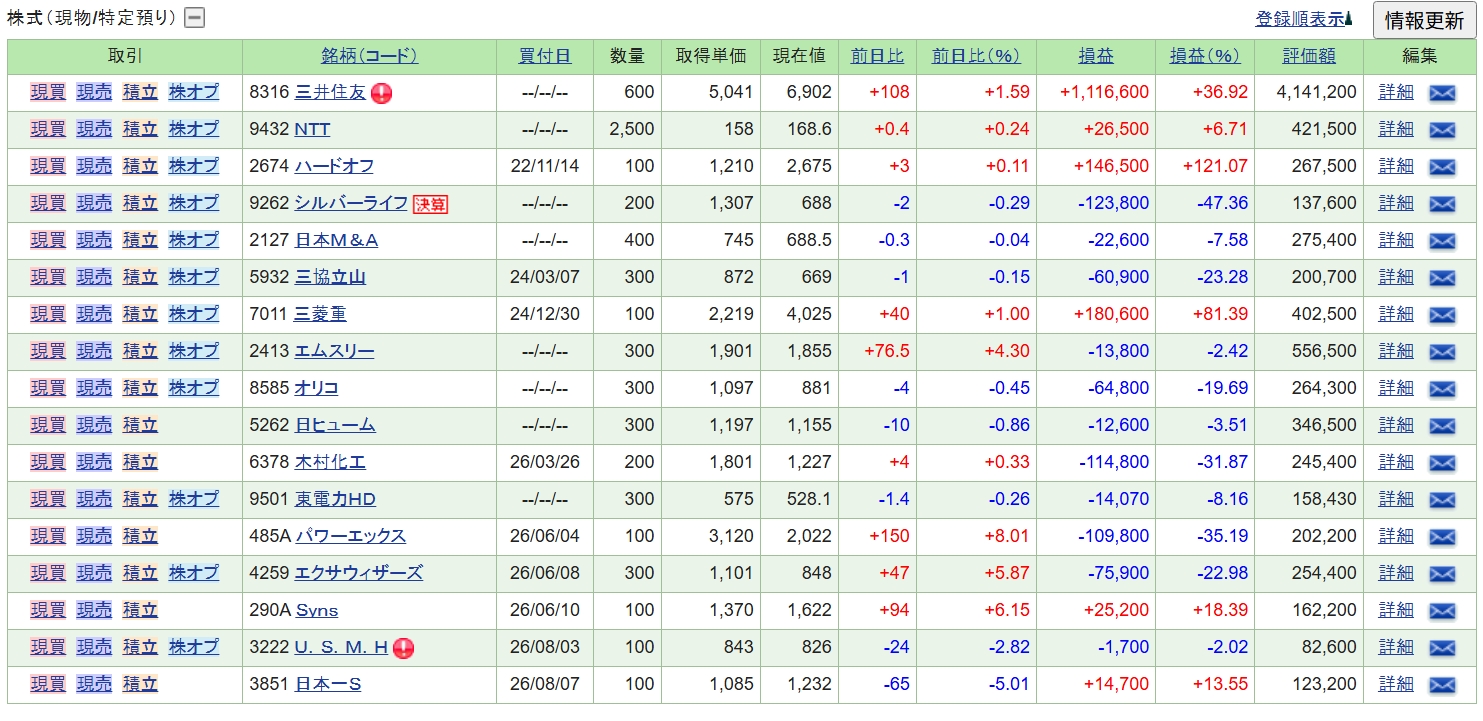Click 現売 for エクサウィザーズ
This screenshot has width=1483, height=721.
click(x=94, y=573)
